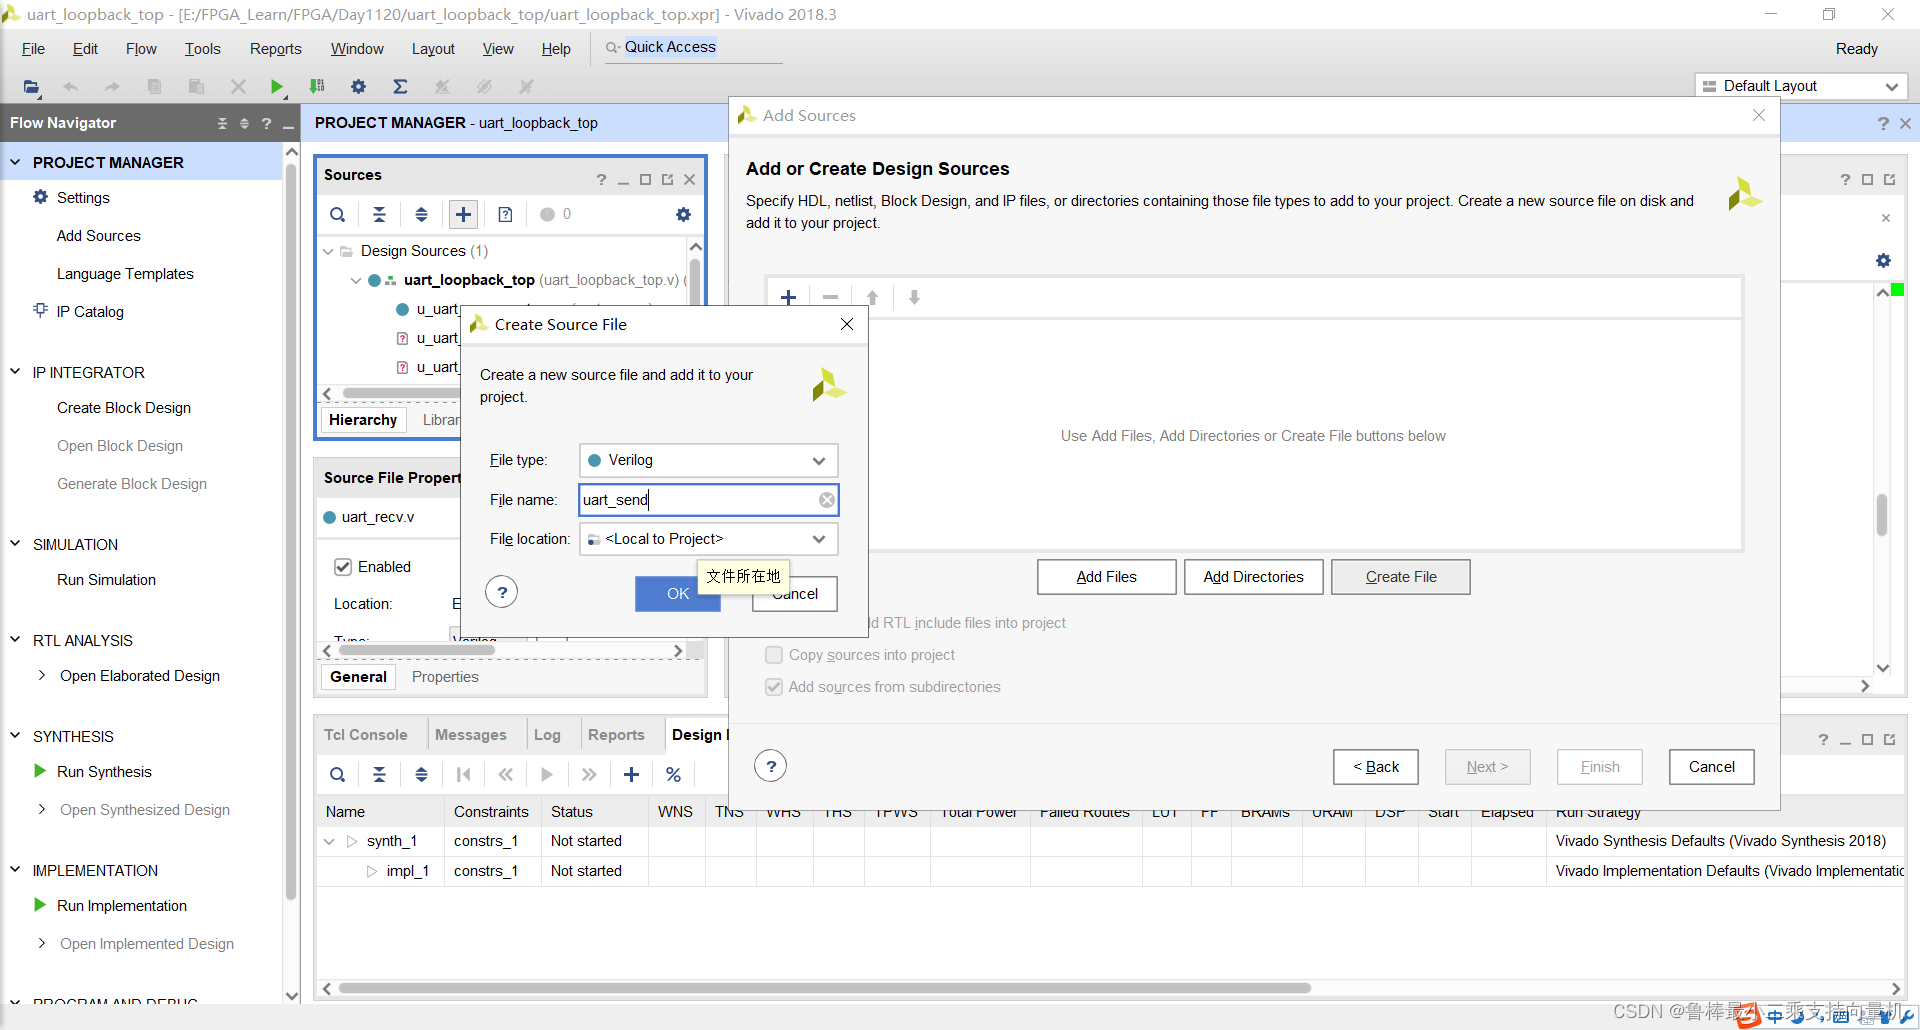Click the Source File Properties horizontal scrollbar

(417, 650)
